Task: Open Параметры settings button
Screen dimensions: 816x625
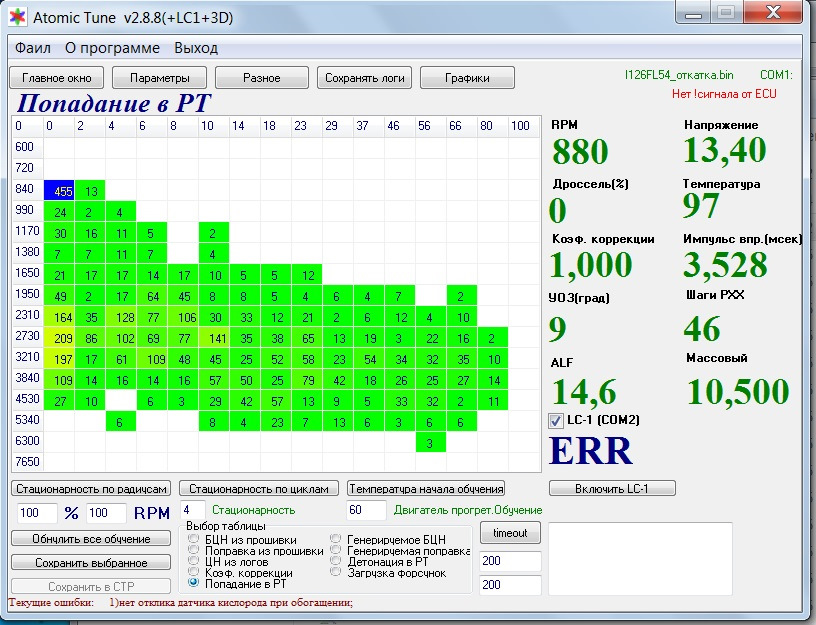Action: tap(159, 78)
